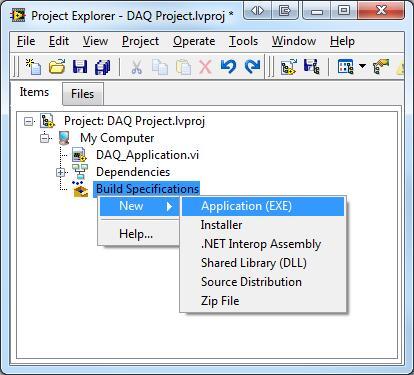Click the second extra title bar button
The image size is (414, 375).
pyautogui.click(x=284, y=11)
